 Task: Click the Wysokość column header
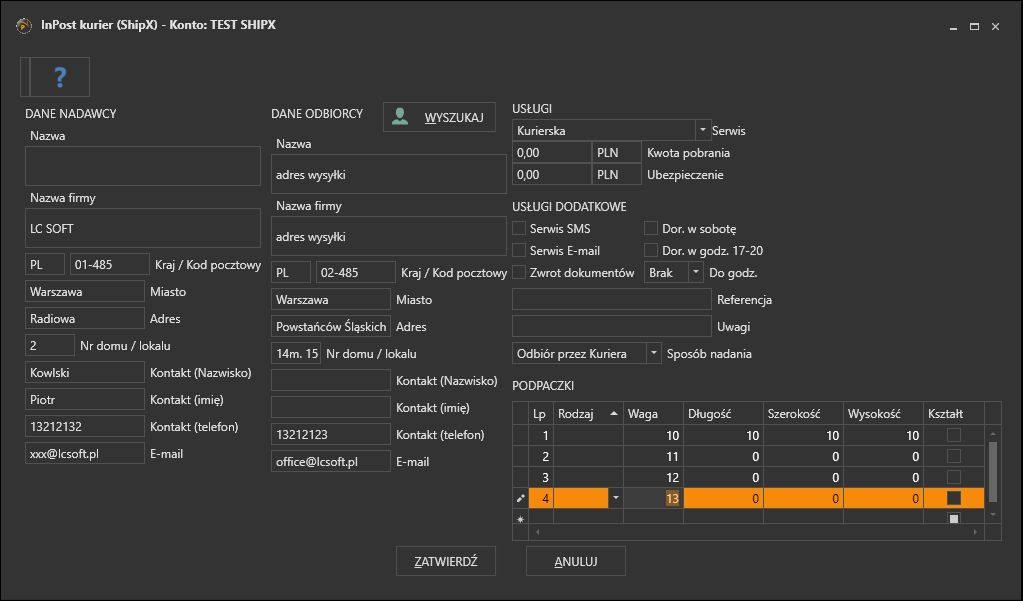coord(883,414)
